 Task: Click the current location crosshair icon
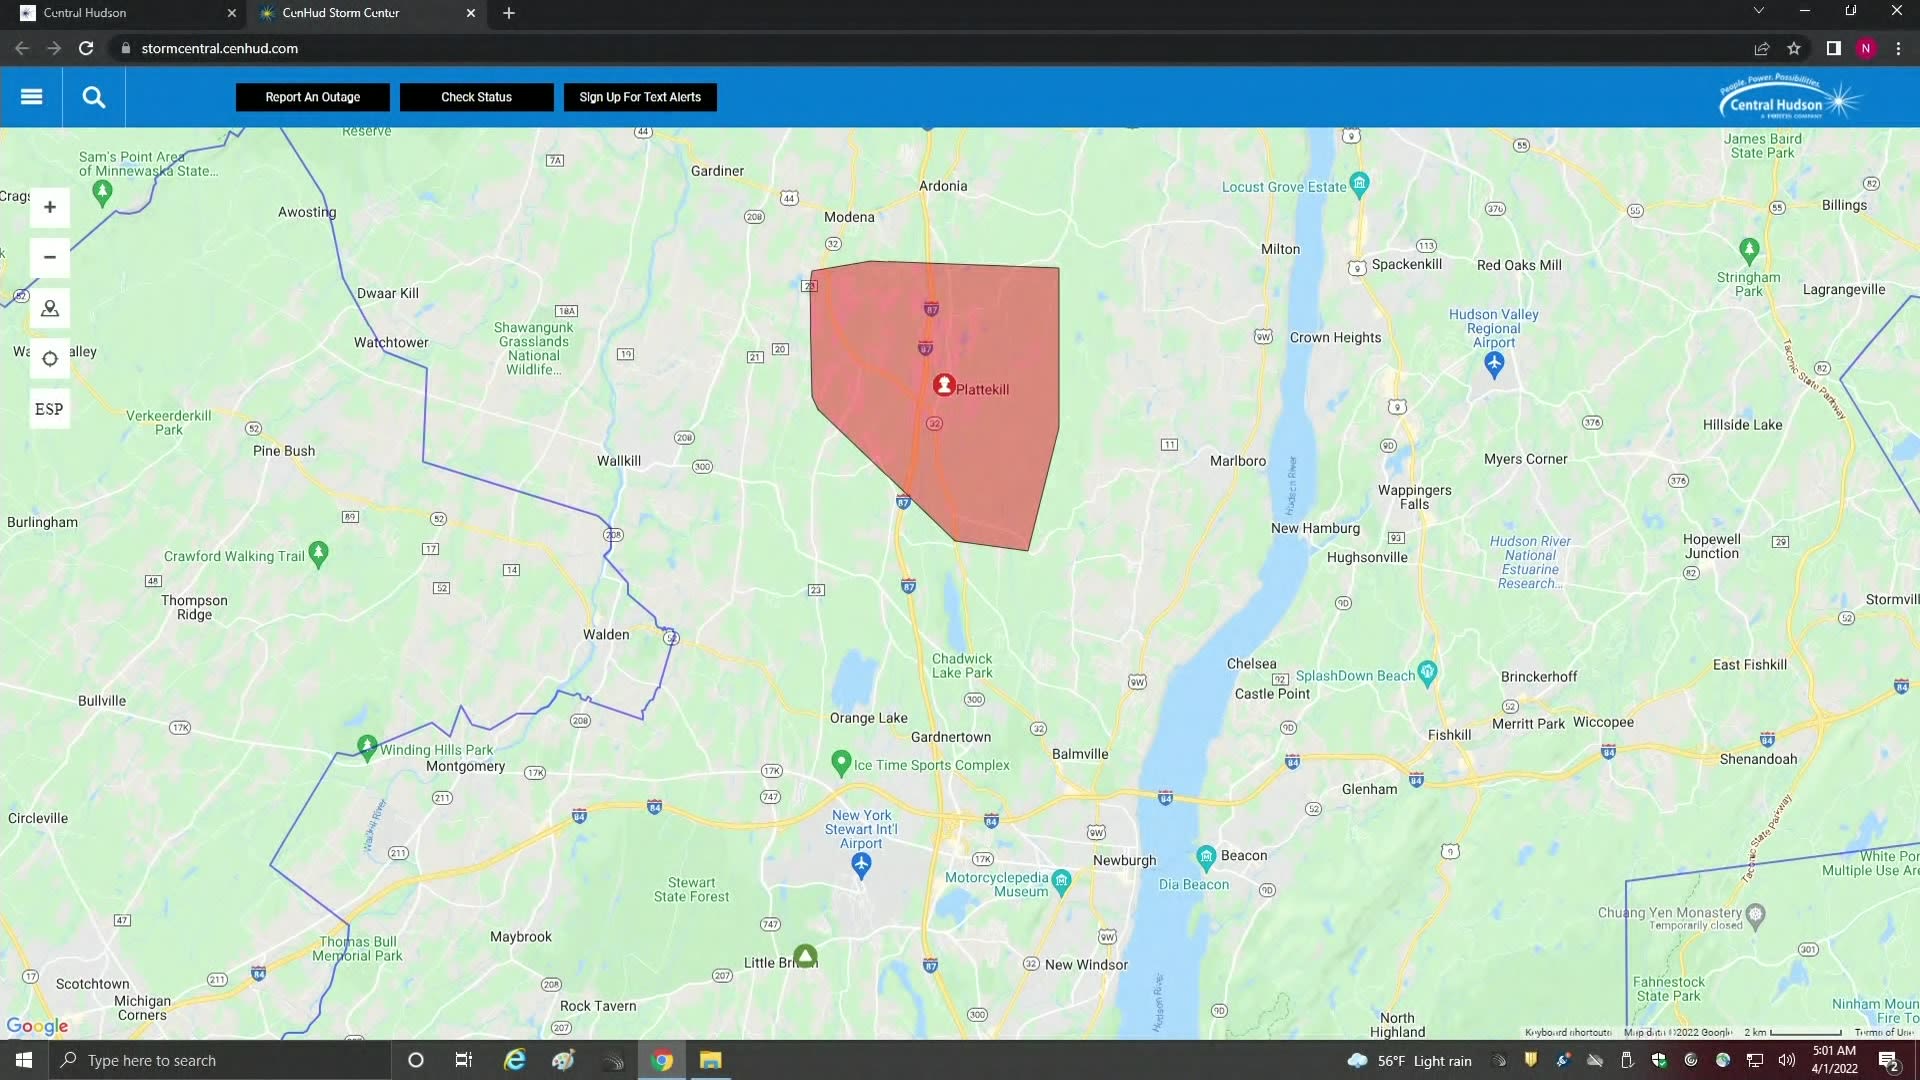pyautogui.click(x=49, y=358)
